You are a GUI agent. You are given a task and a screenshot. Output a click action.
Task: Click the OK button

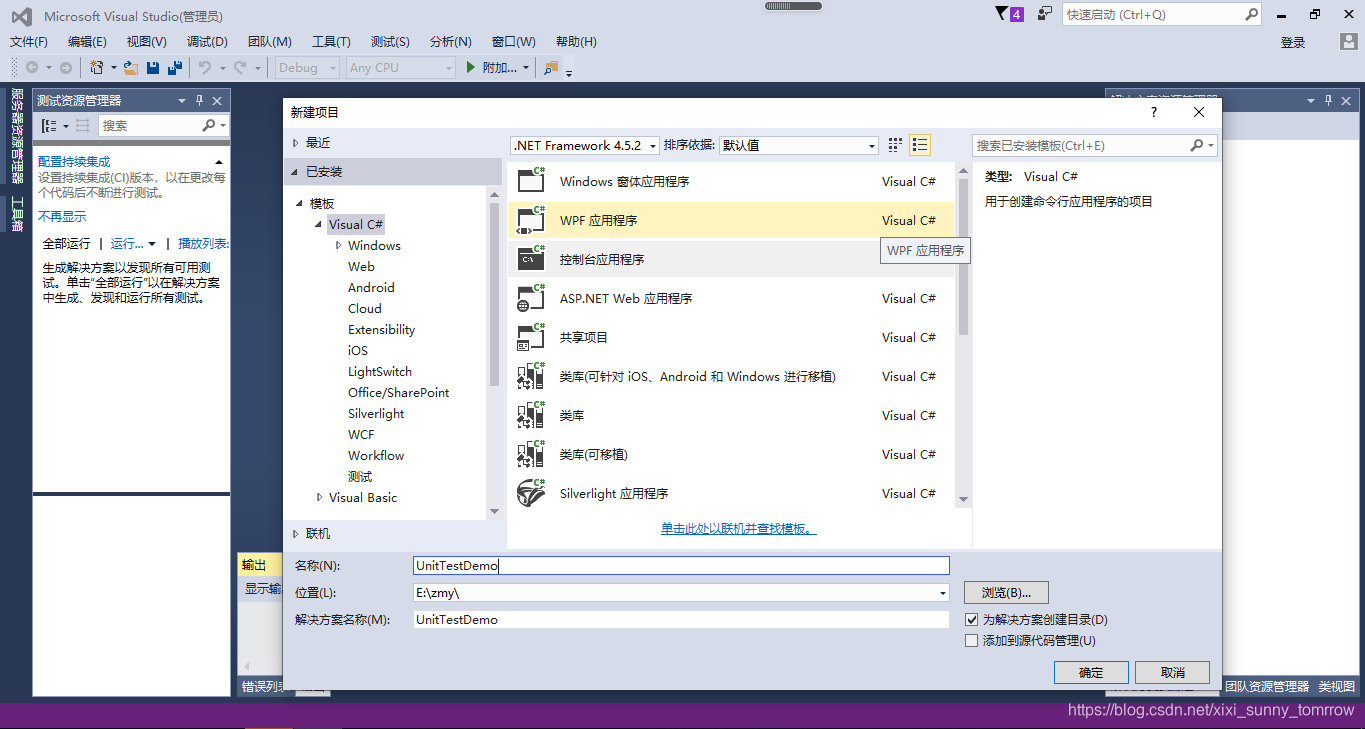pos(1091,672)
